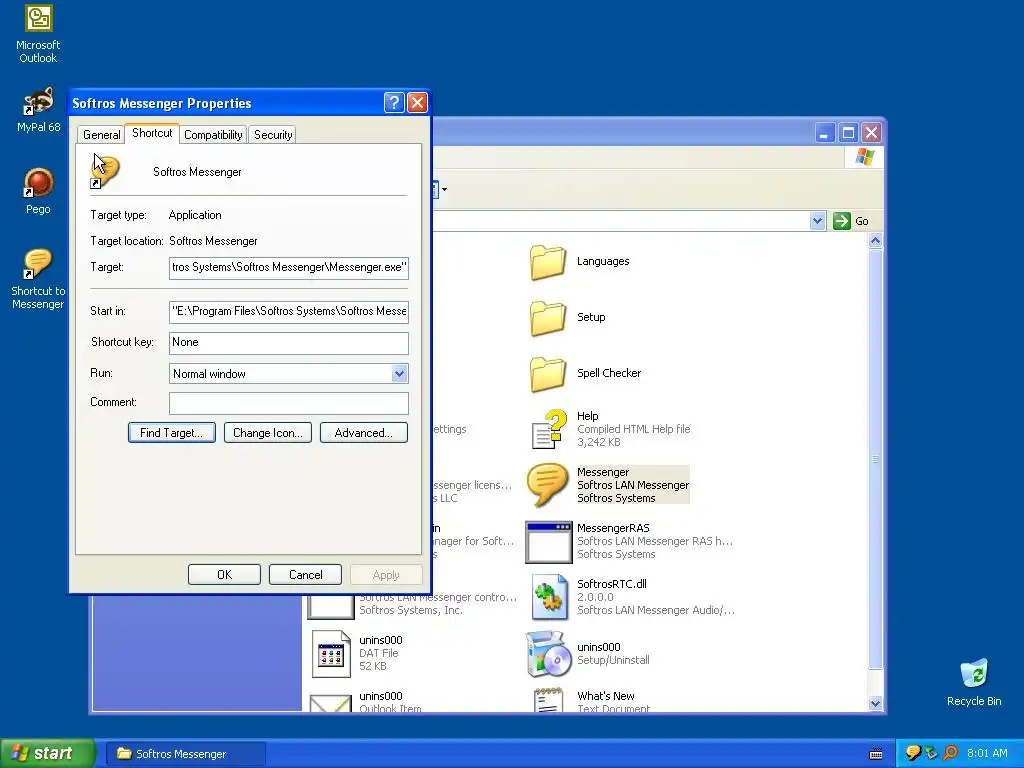Click the orange magnifier tray icon
This screenshot has width=1024, height=768.
950,754
